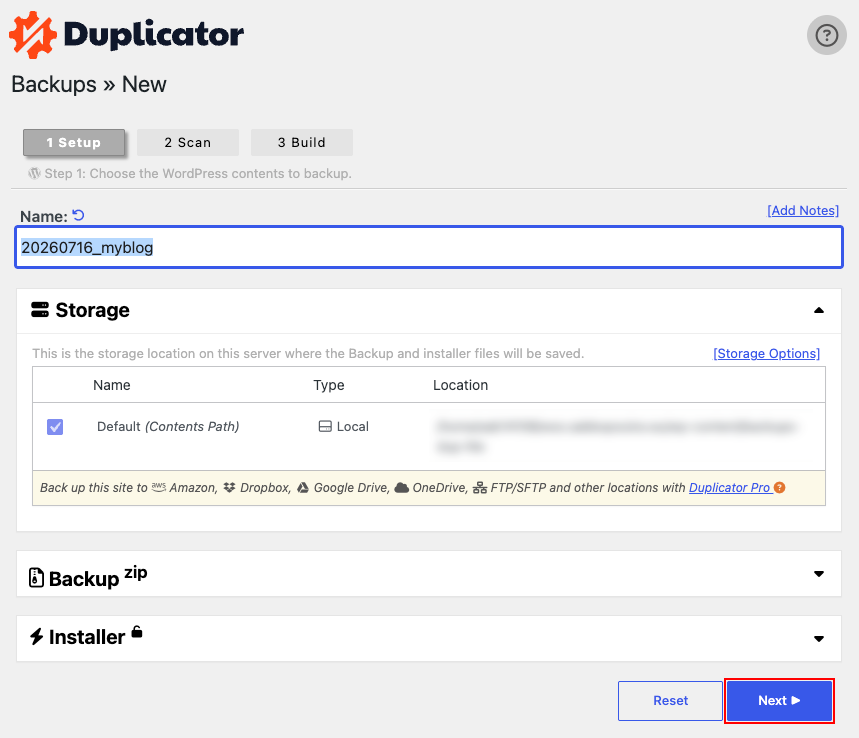Screen dimensions: 859x738
Task: Open the Storage Options link
Action: 766,353
